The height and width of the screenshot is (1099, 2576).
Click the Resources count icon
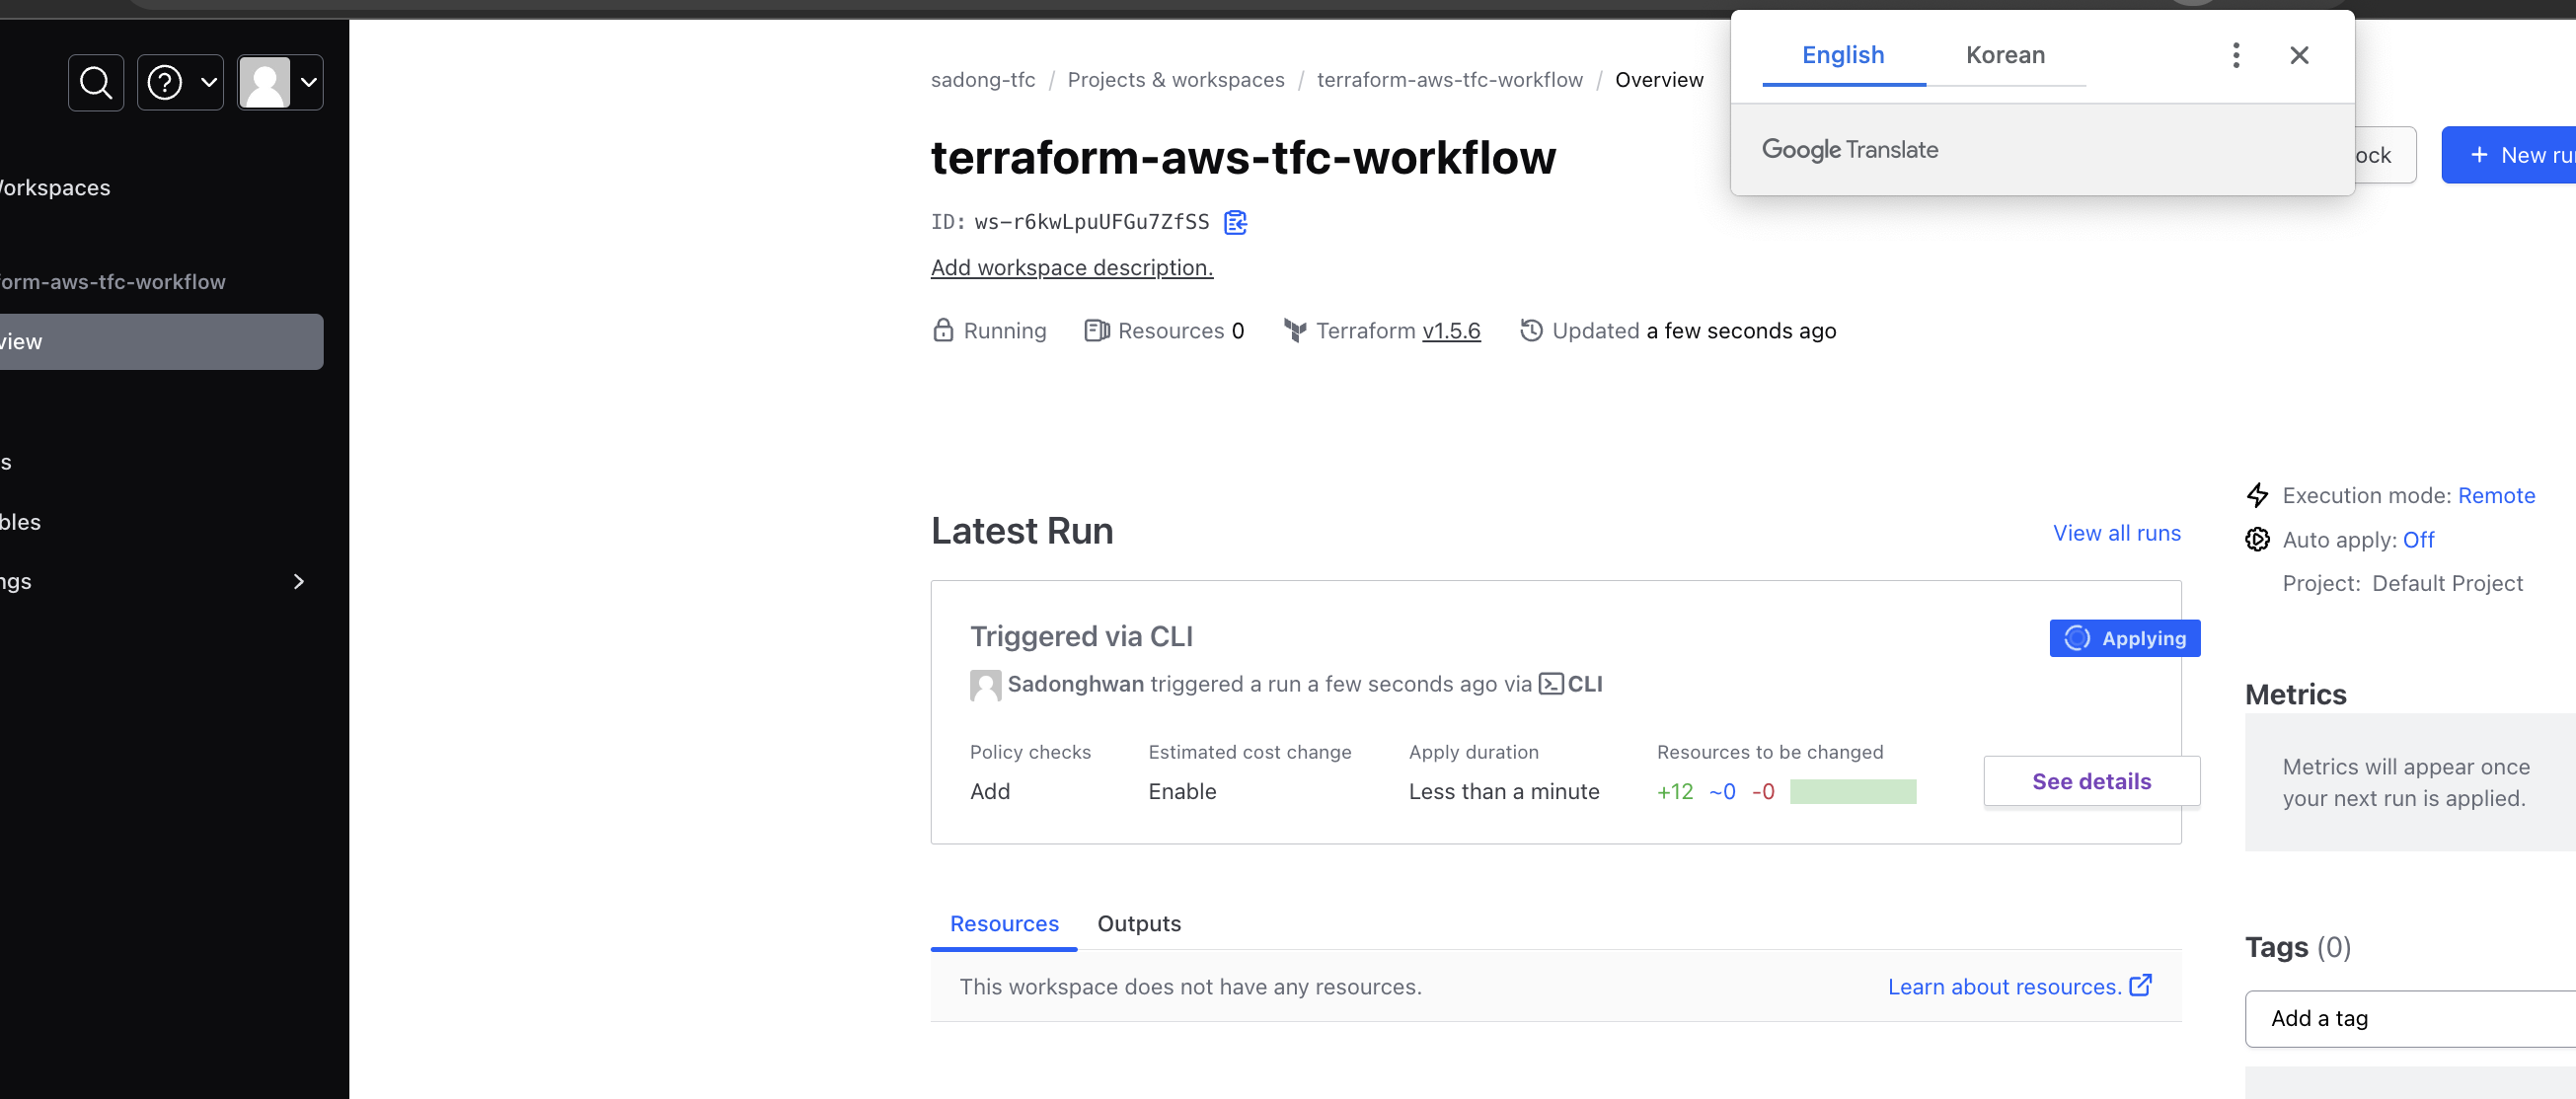pos(1097,330)
